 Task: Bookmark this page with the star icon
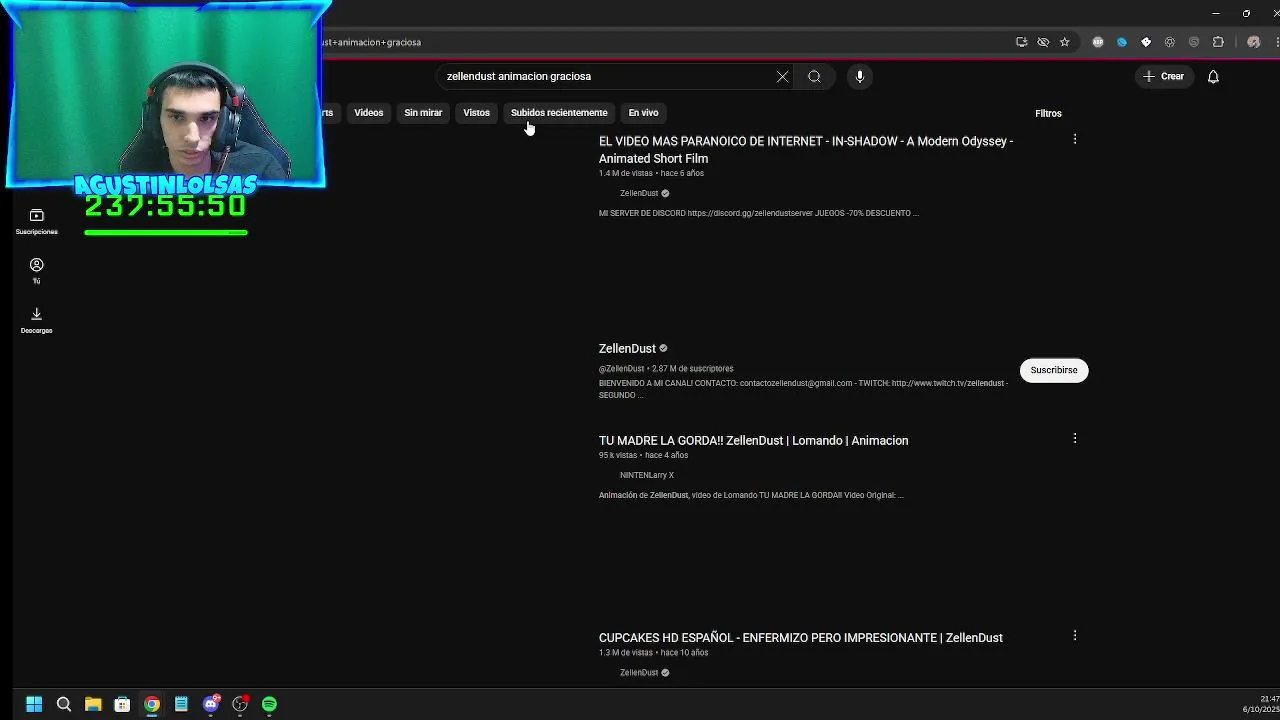coord(1064,42)
